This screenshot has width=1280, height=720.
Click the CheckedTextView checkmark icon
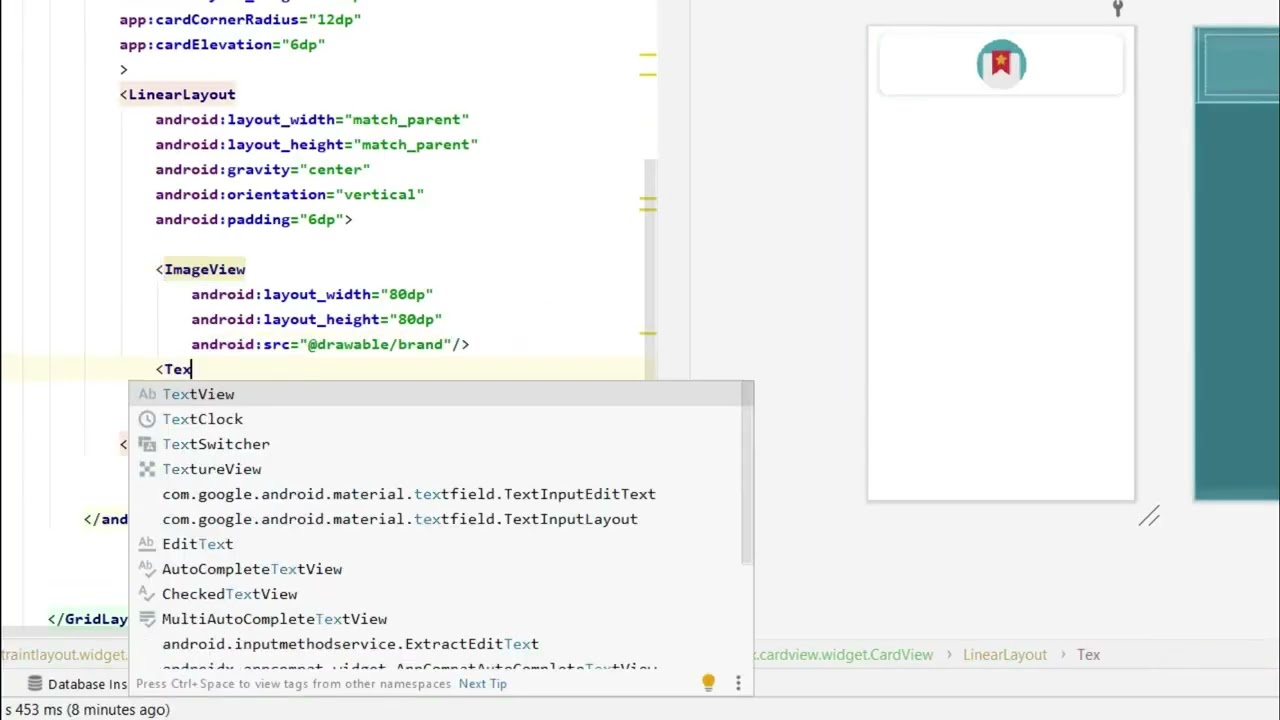[147, 594]
